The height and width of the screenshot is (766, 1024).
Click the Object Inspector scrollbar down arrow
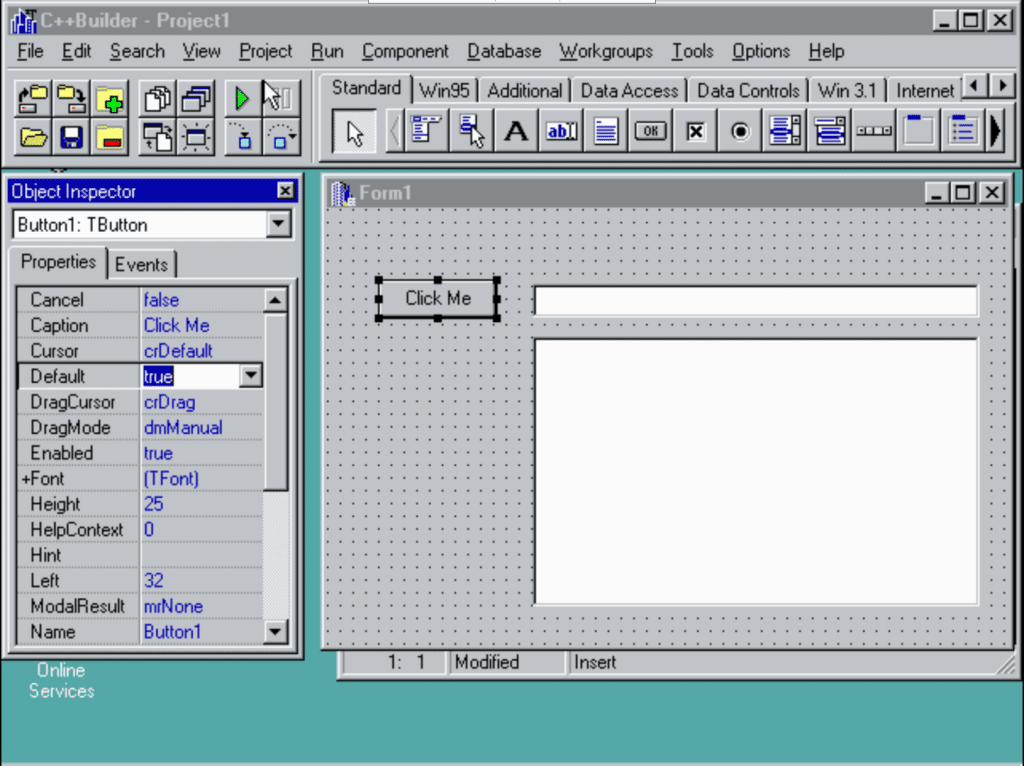275,631
